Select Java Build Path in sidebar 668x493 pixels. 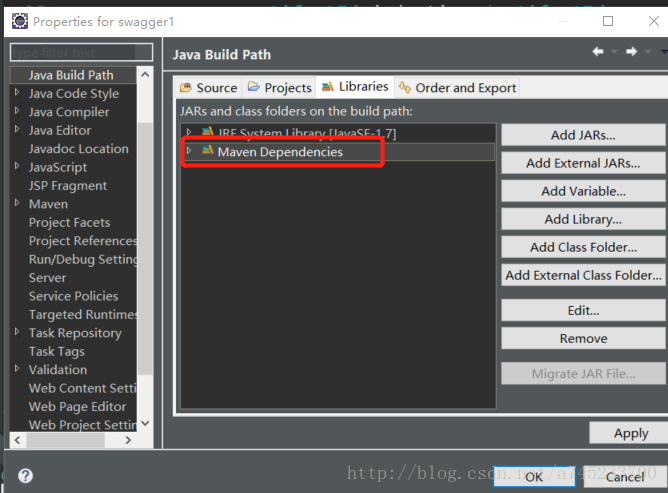(x=73, y=75)
